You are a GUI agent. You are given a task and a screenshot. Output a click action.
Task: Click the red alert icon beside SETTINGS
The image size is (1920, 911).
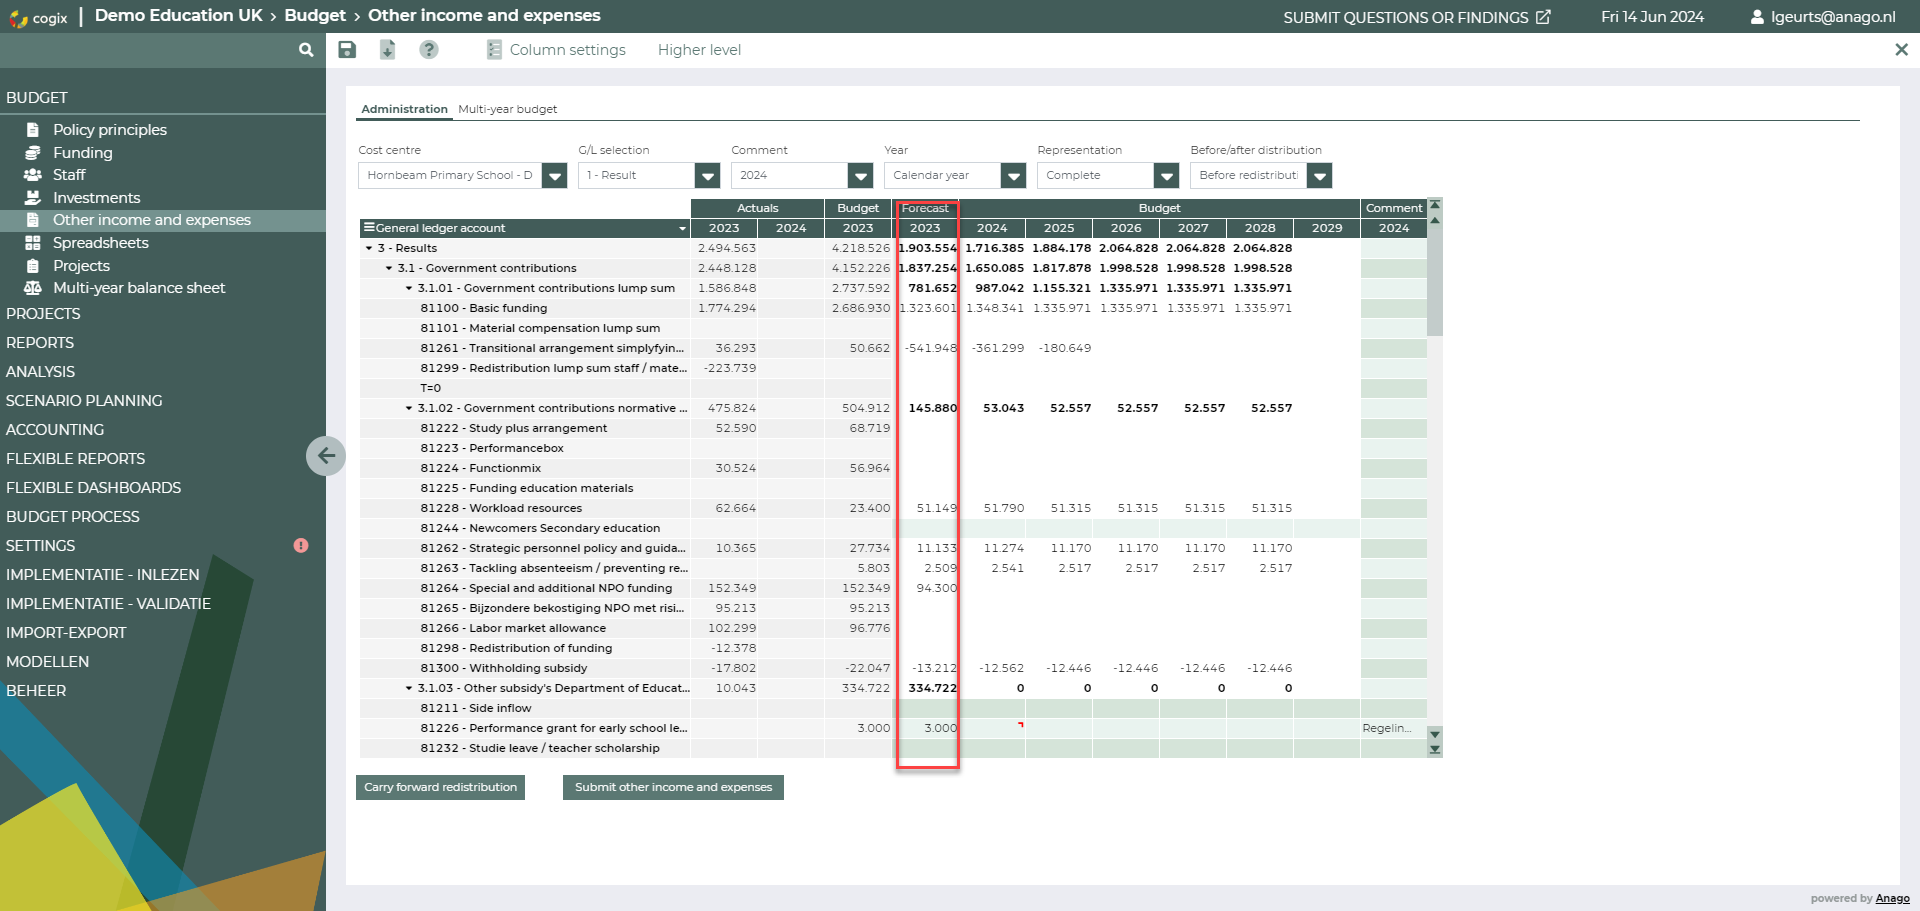301,546
